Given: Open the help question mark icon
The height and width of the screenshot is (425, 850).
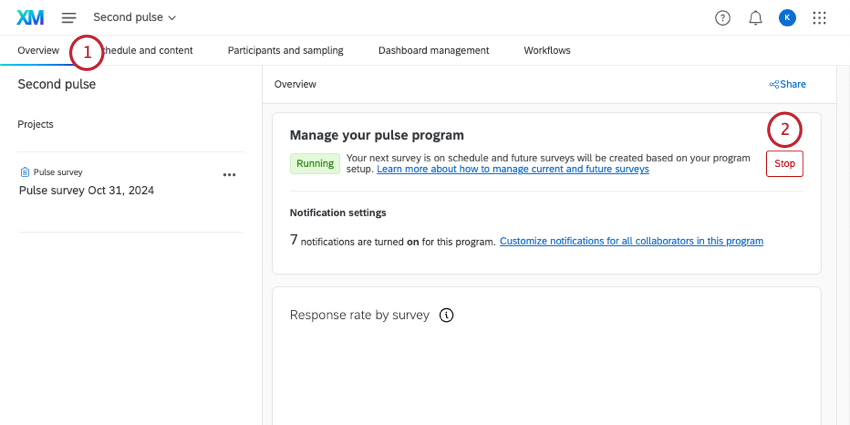Looking at the screenshot, I should [x=723, y=18].
